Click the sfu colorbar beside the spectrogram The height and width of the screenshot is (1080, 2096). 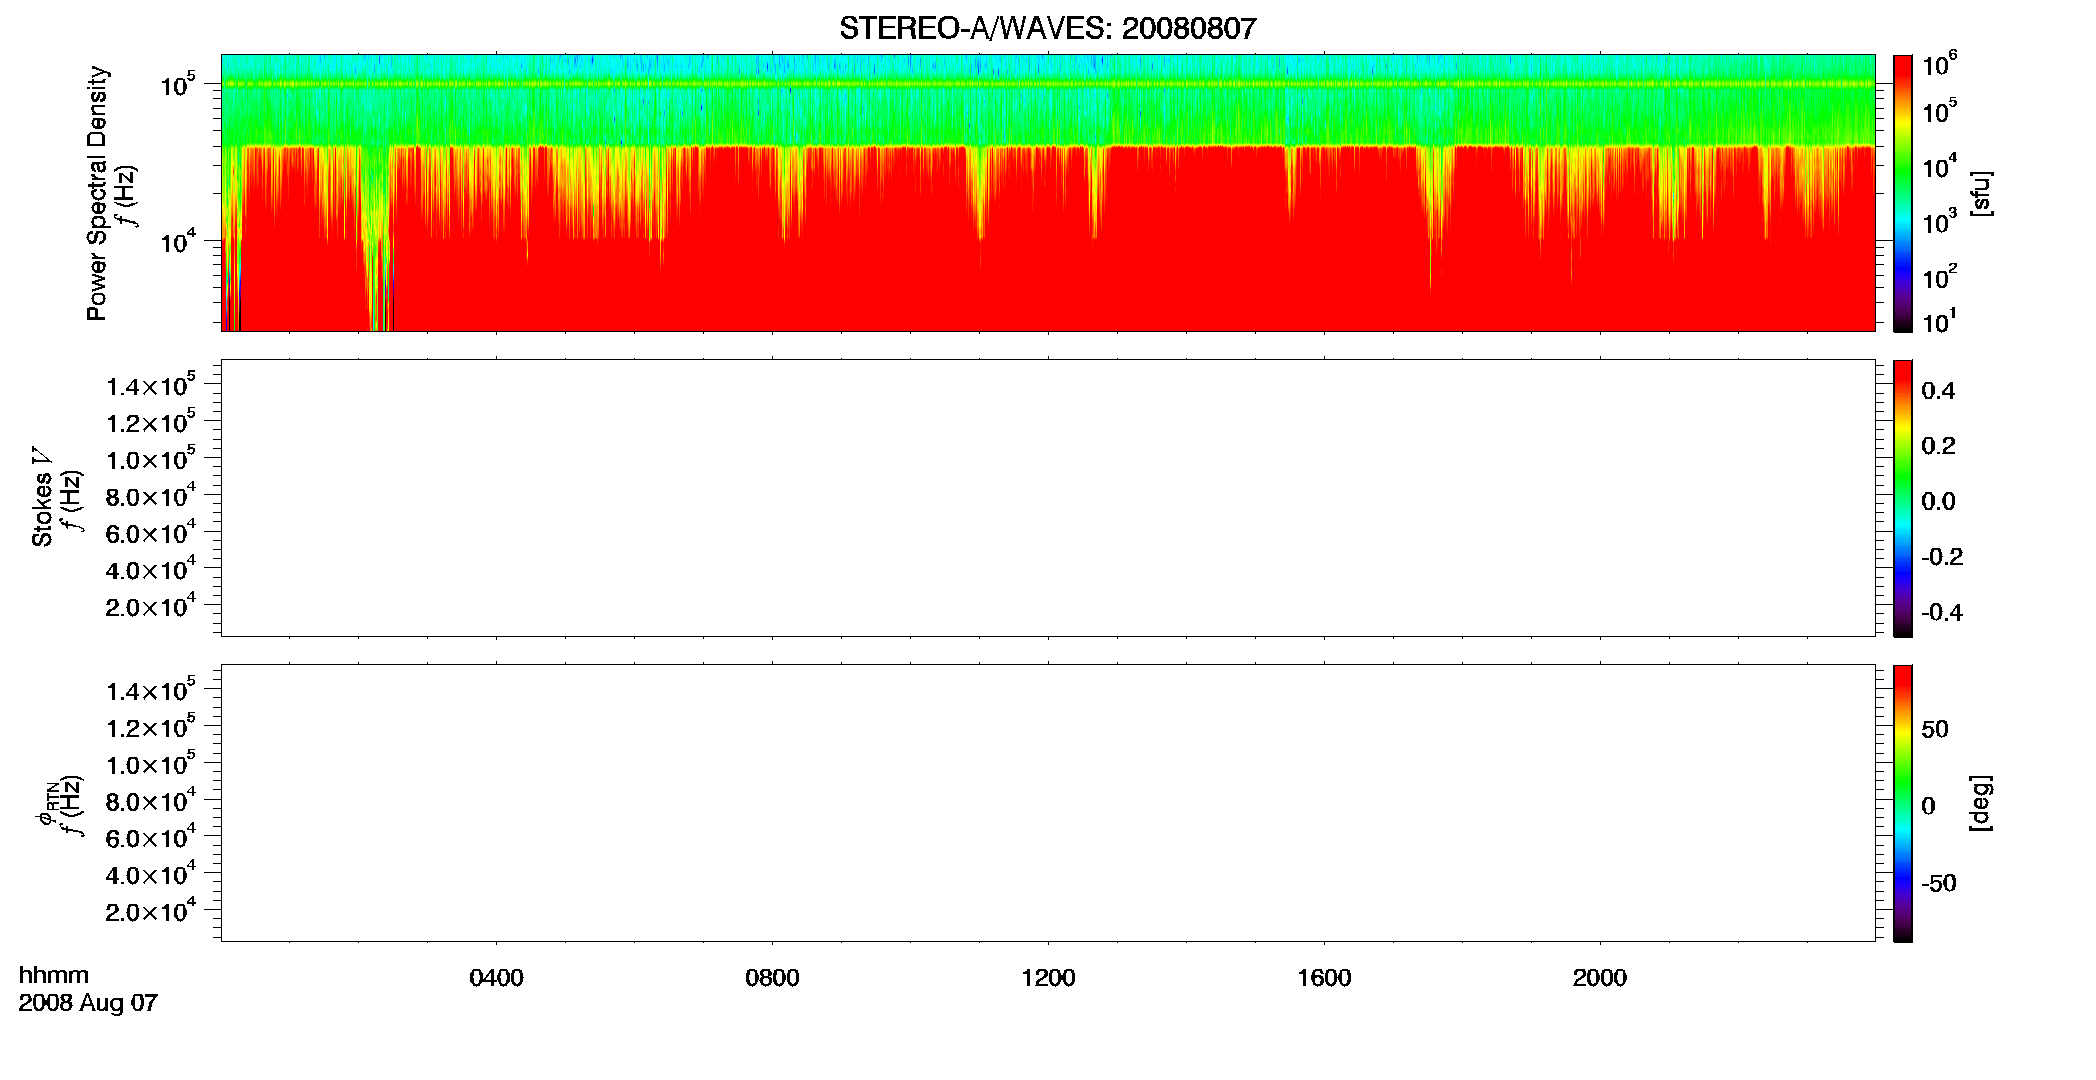pyautogui.click(x=1903, y=193)
